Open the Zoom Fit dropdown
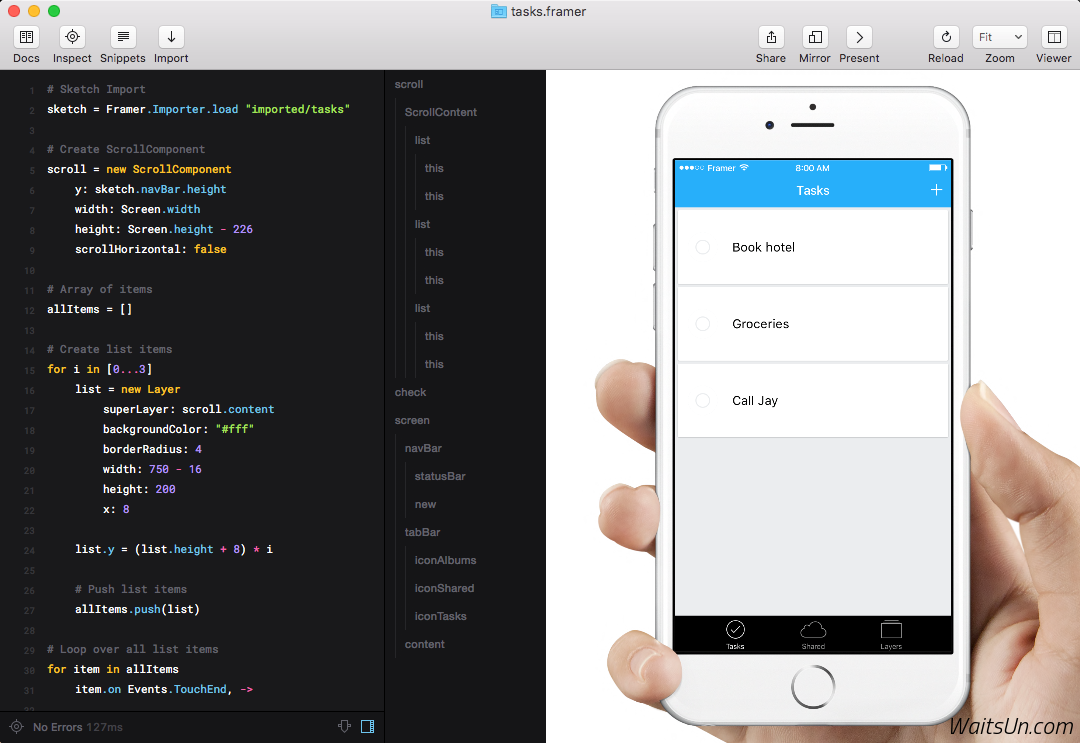 point(999,38)
